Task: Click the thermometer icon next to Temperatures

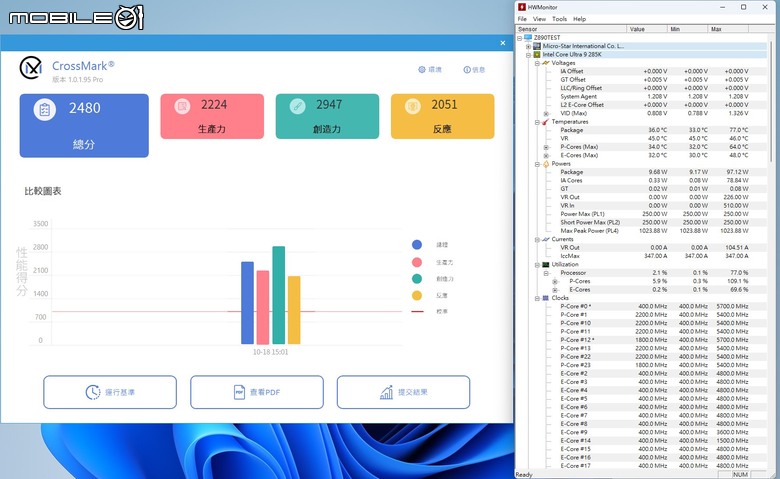Action: 546,121
